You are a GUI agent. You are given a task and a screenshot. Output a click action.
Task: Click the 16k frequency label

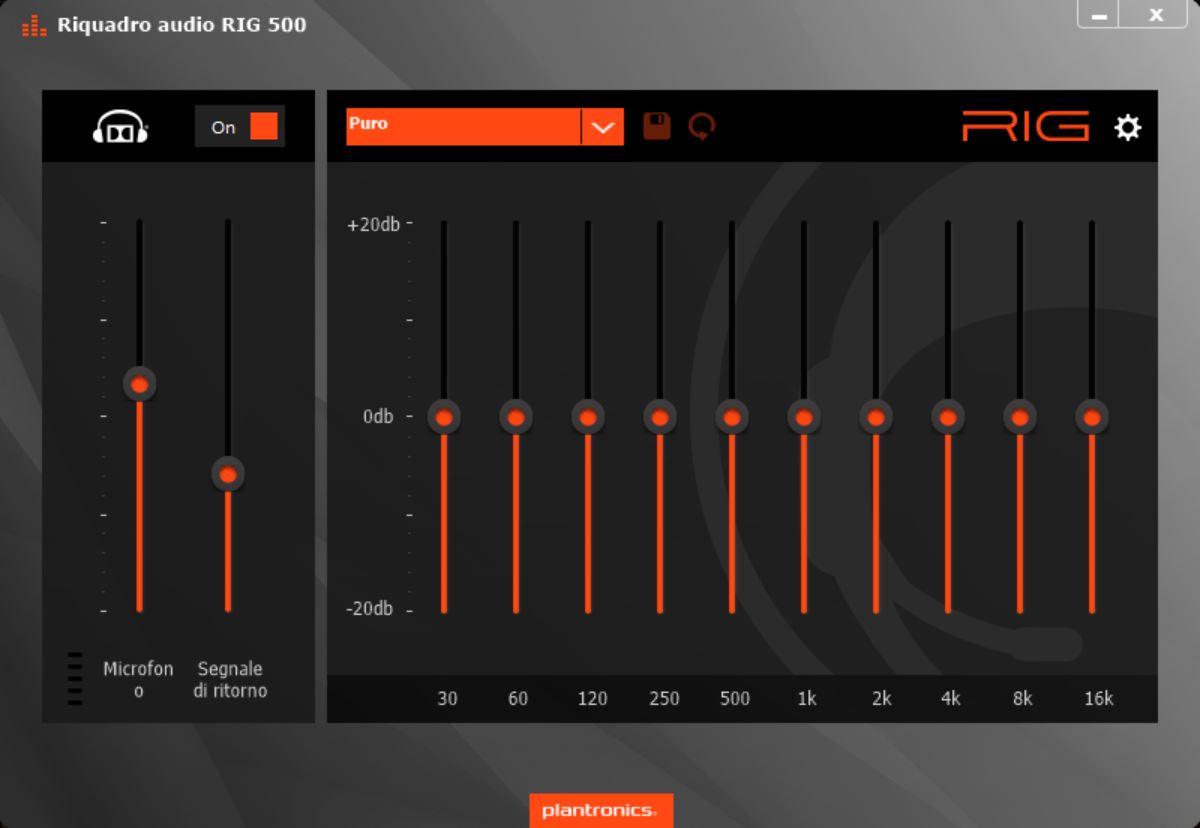(1098, 698)
